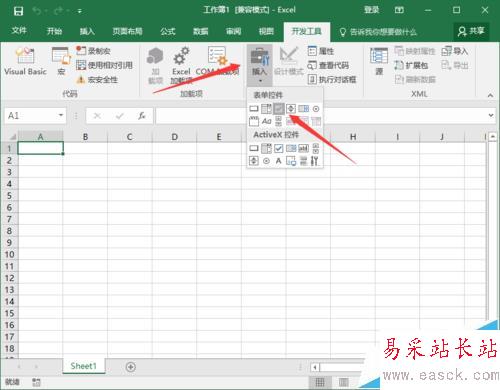Screen dimensions: 500x390
Task: Insert an ActiveX Command Button
Action: (254, 148)
